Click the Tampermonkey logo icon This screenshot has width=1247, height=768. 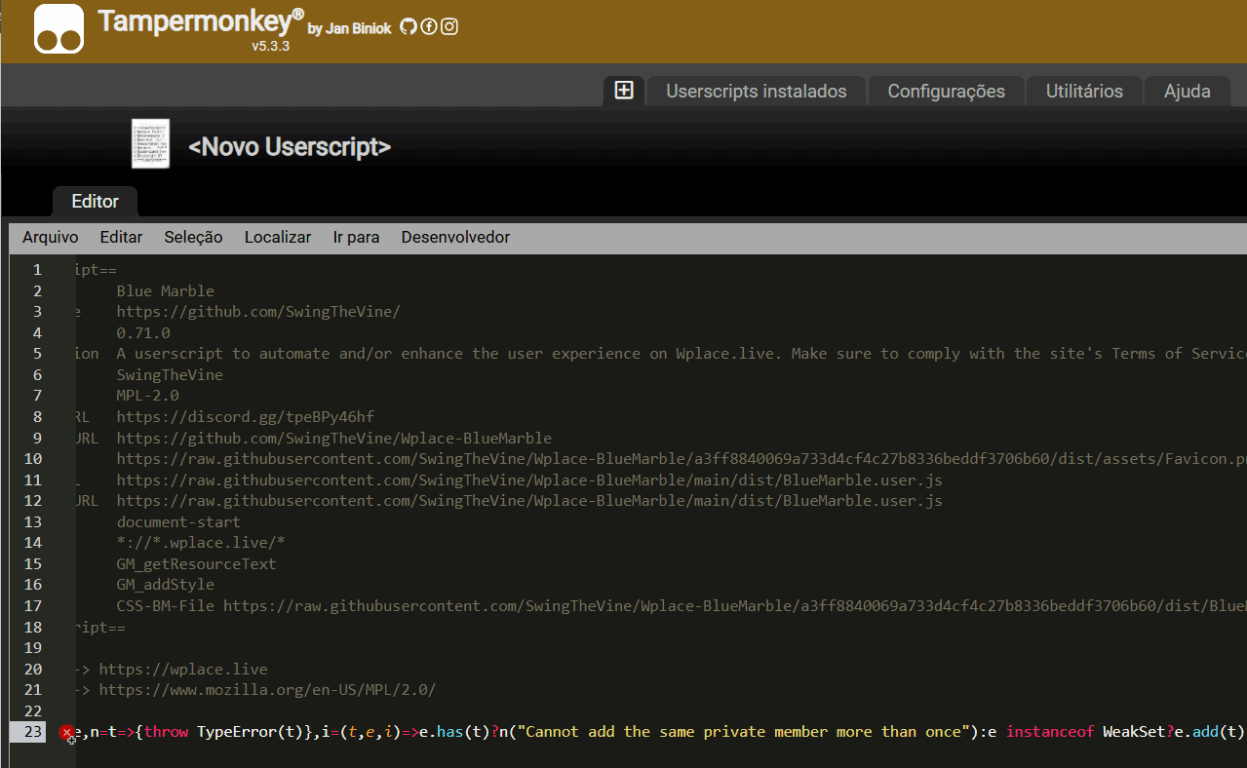click(59, 29)
